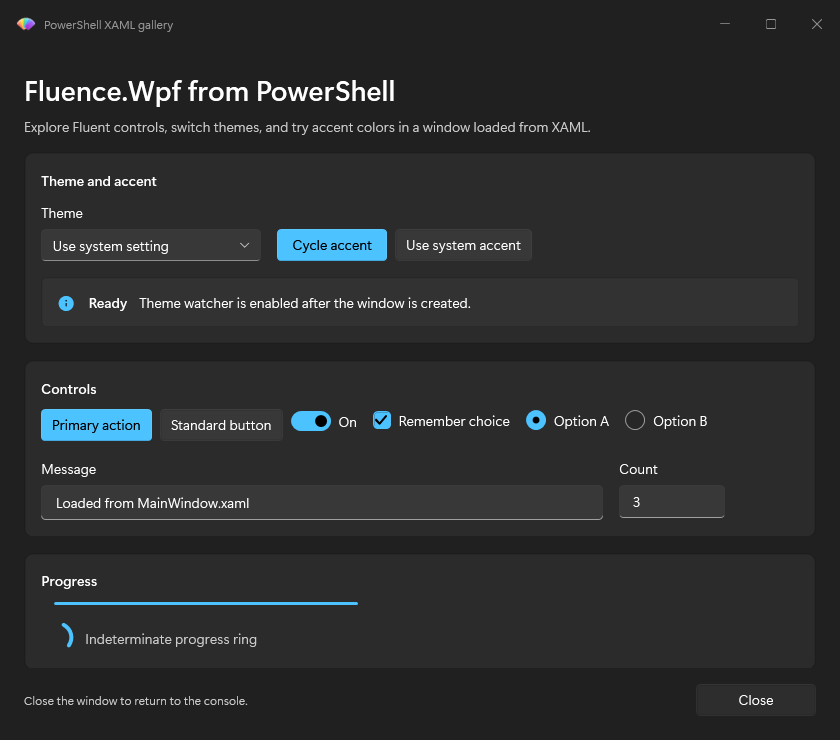Click the Primary action button

coord(96,425)
